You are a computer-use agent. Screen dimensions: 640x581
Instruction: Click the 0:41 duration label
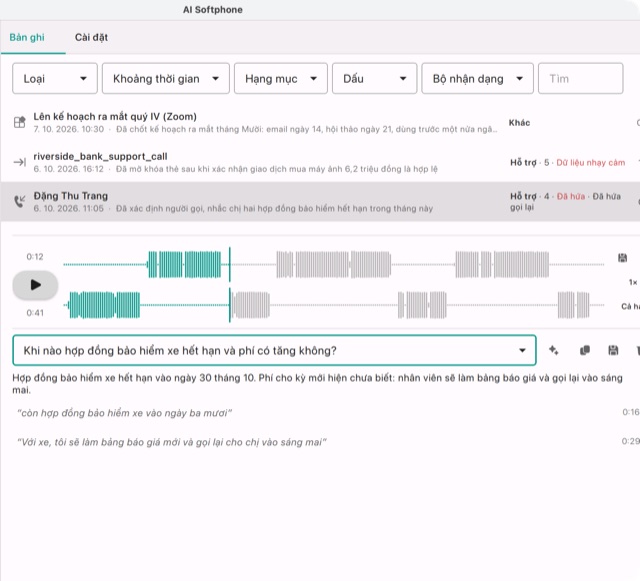point(35,313)
